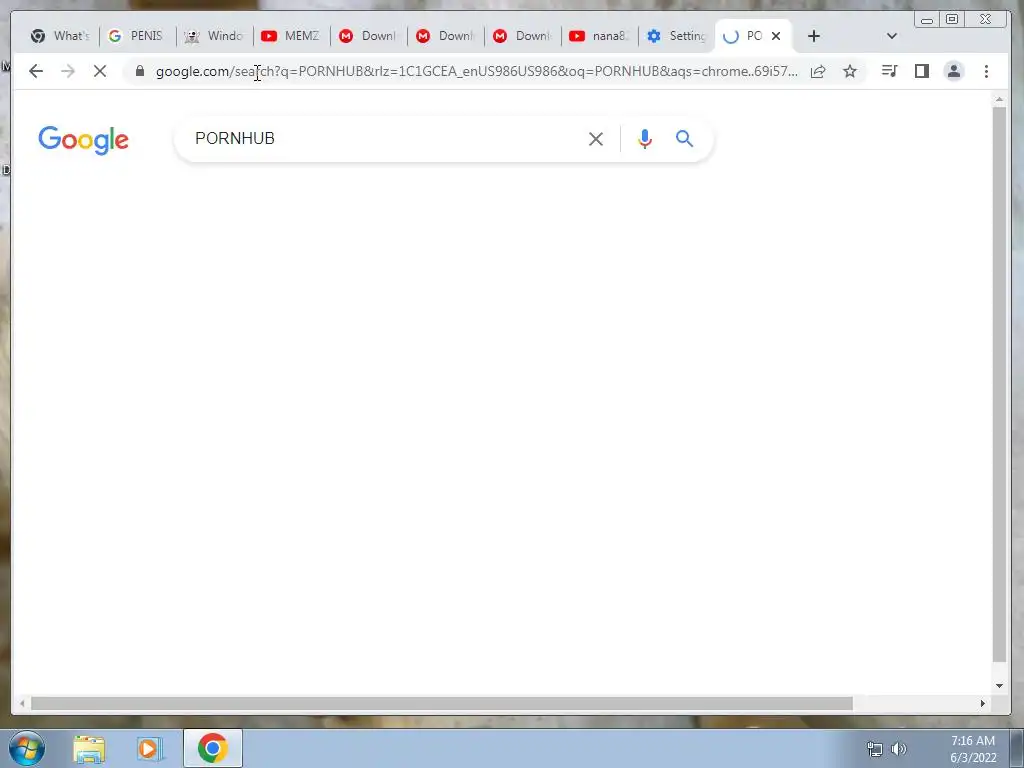Click the scroll right arrow
Viewport: 1024px width, 768px height.
pyautogui.click(x=983, y=703)
